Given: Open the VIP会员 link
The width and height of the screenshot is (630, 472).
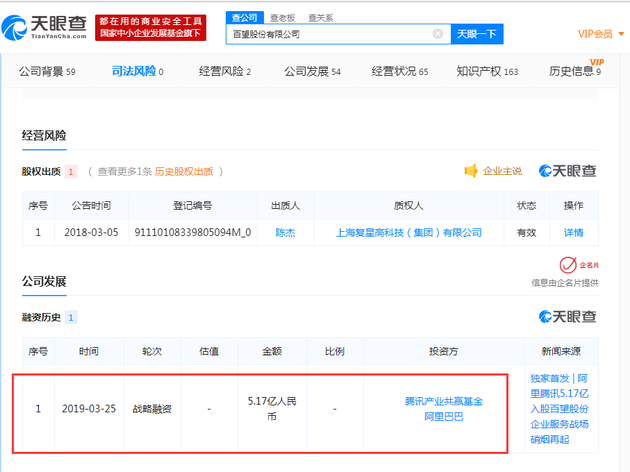Looking at the screenshot, I should (595, 34).
